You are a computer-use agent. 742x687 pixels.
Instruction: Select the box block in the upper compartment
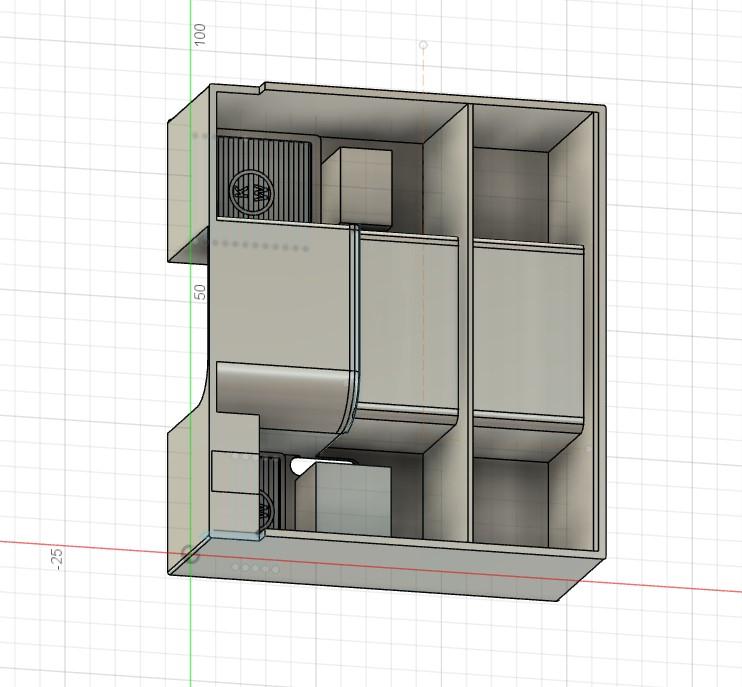tap(356, 187)
